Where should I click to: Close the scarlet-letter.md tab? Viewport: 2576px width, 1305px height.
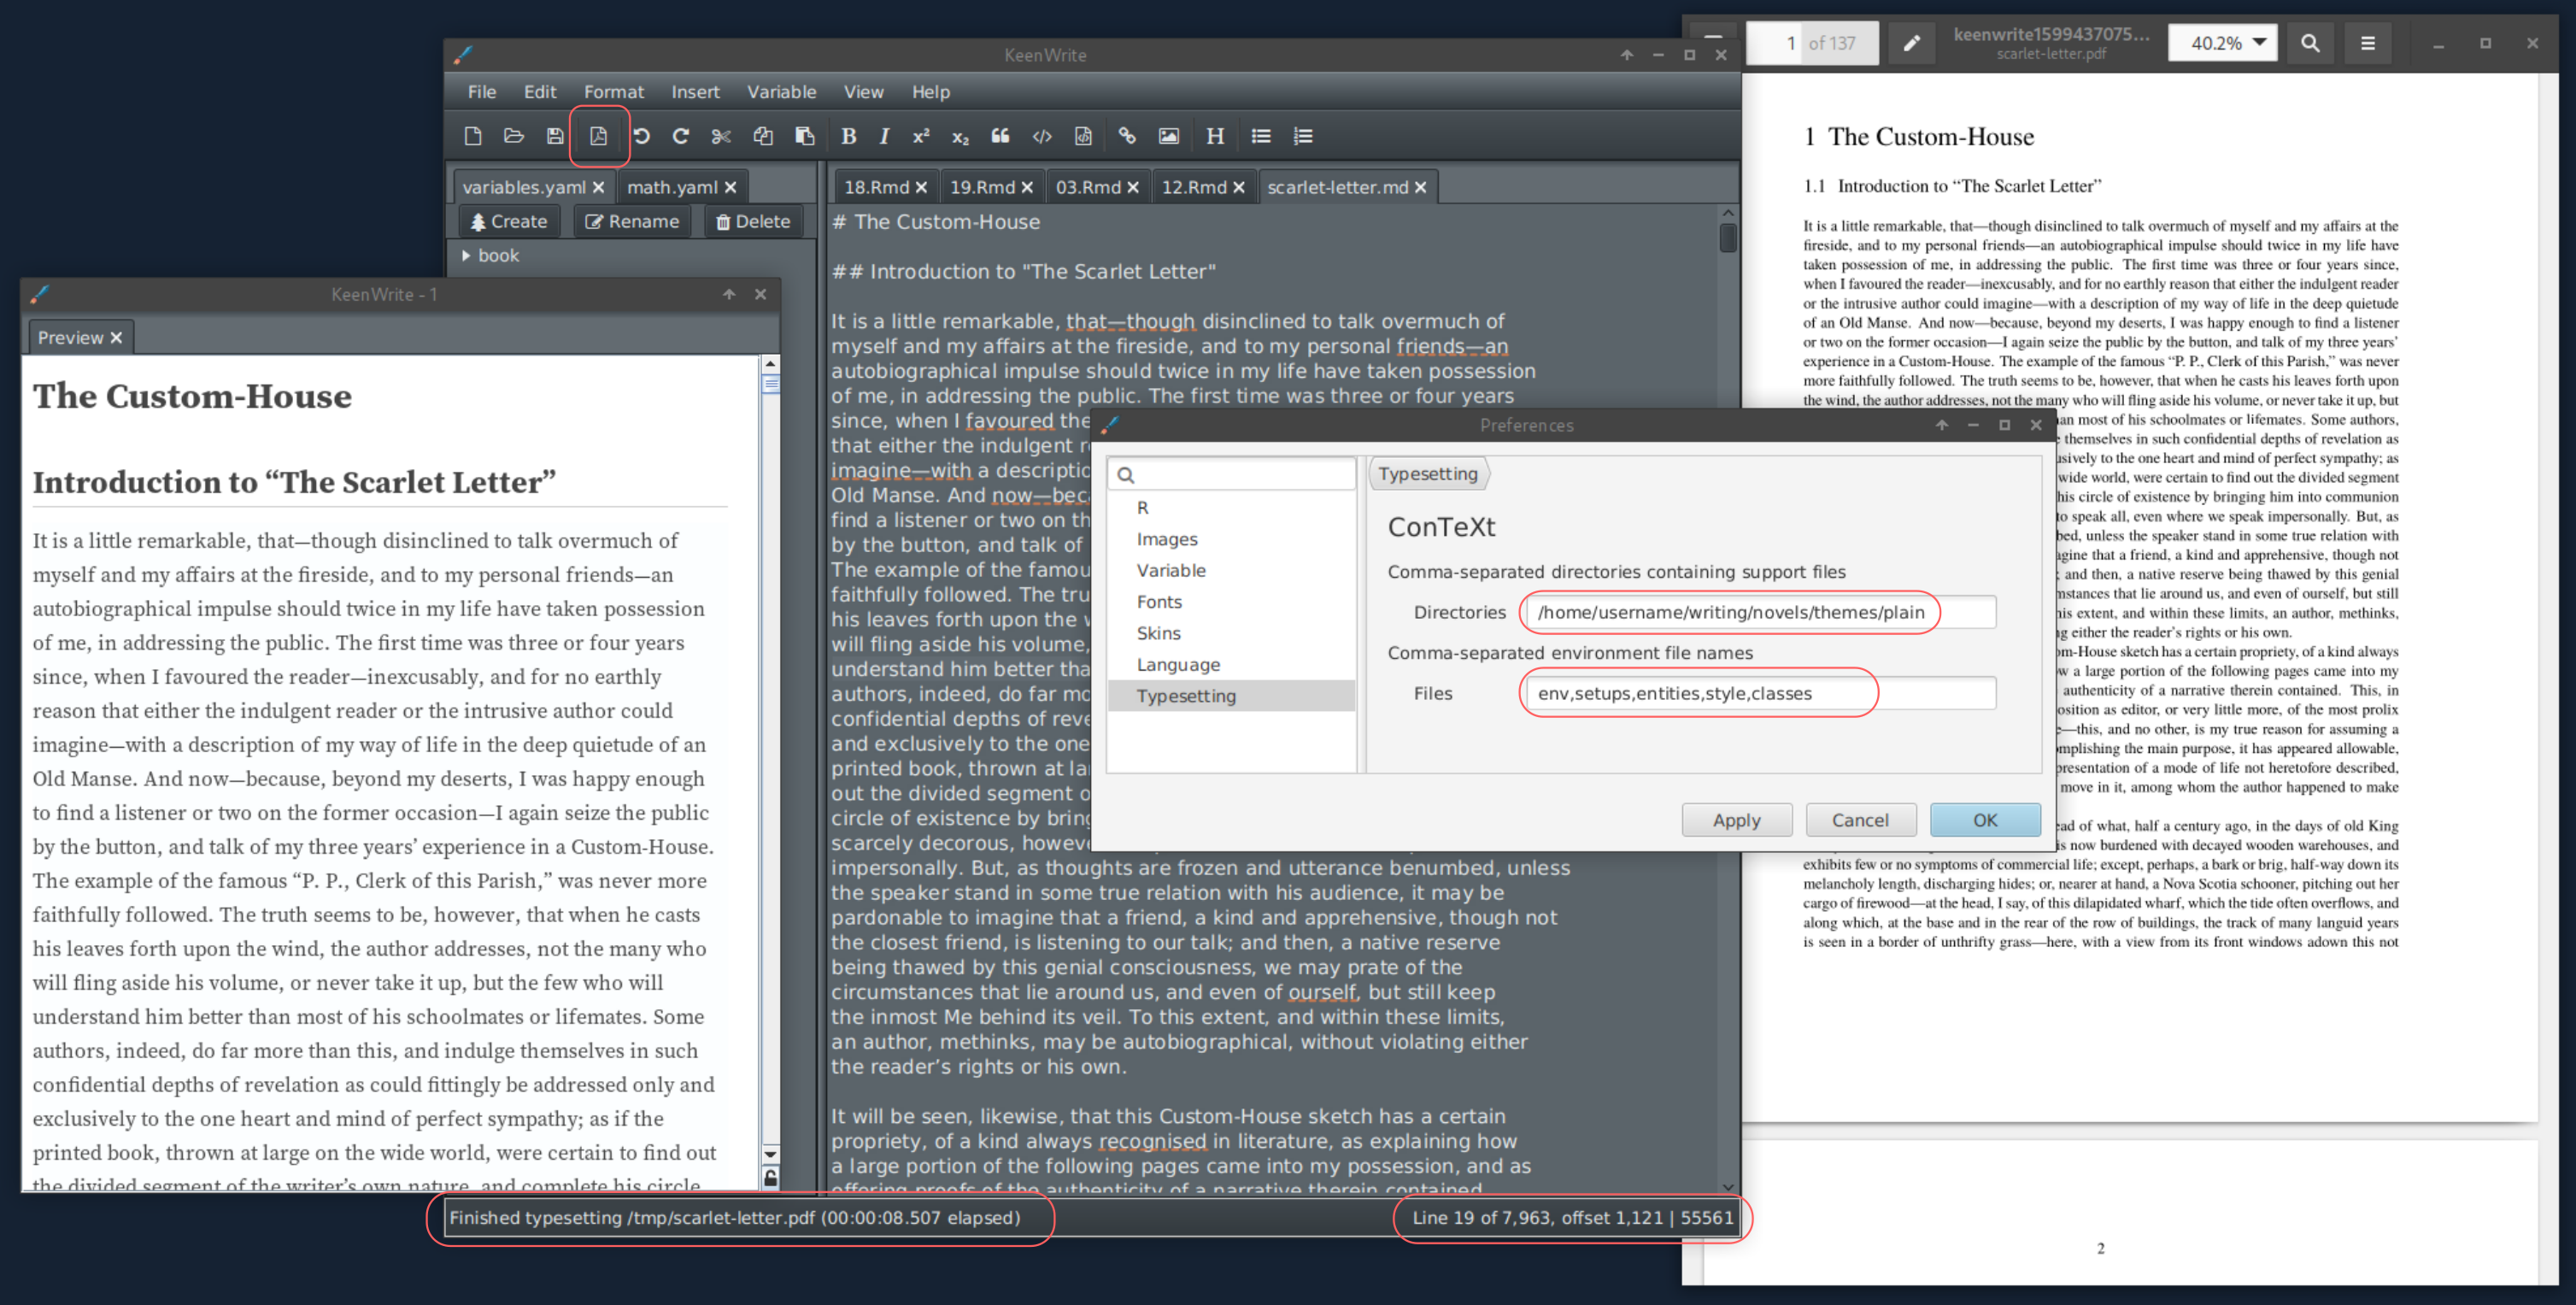(x=1420, y=187)
